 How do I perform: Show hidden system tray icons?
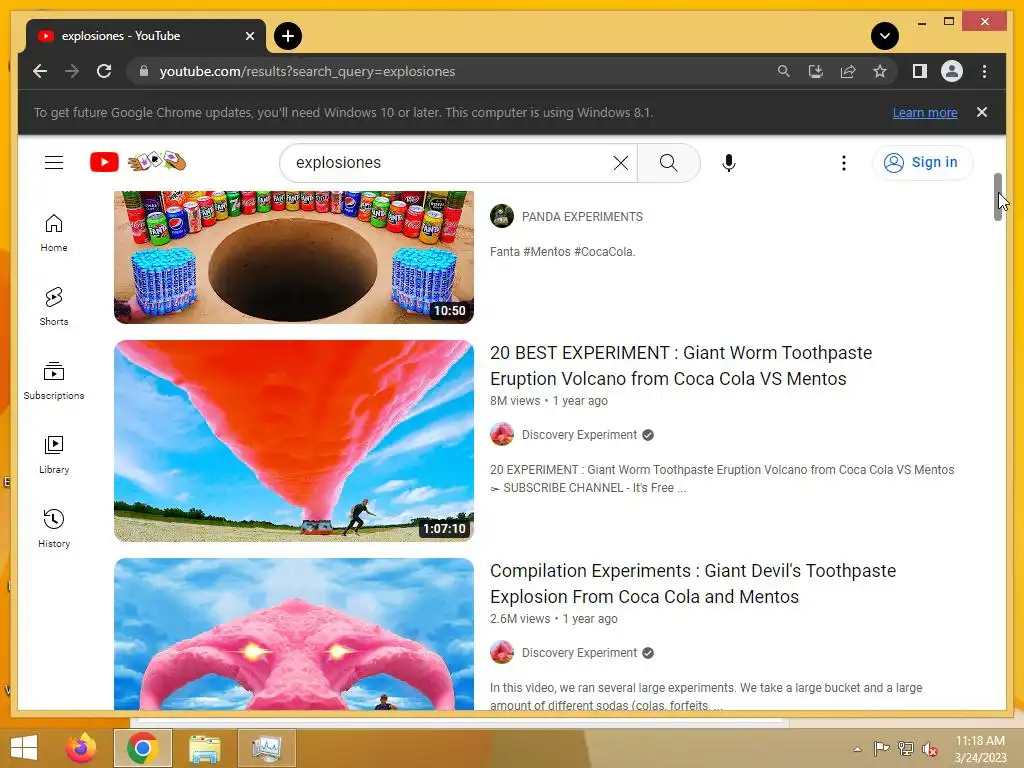click(x=857, y=749)
